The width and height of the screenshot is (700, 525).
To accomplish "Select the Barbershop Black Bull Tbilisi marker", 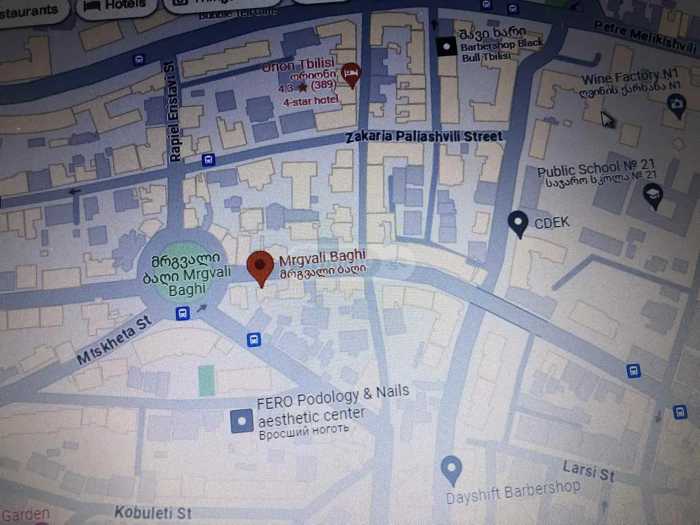I will [446, 46].
